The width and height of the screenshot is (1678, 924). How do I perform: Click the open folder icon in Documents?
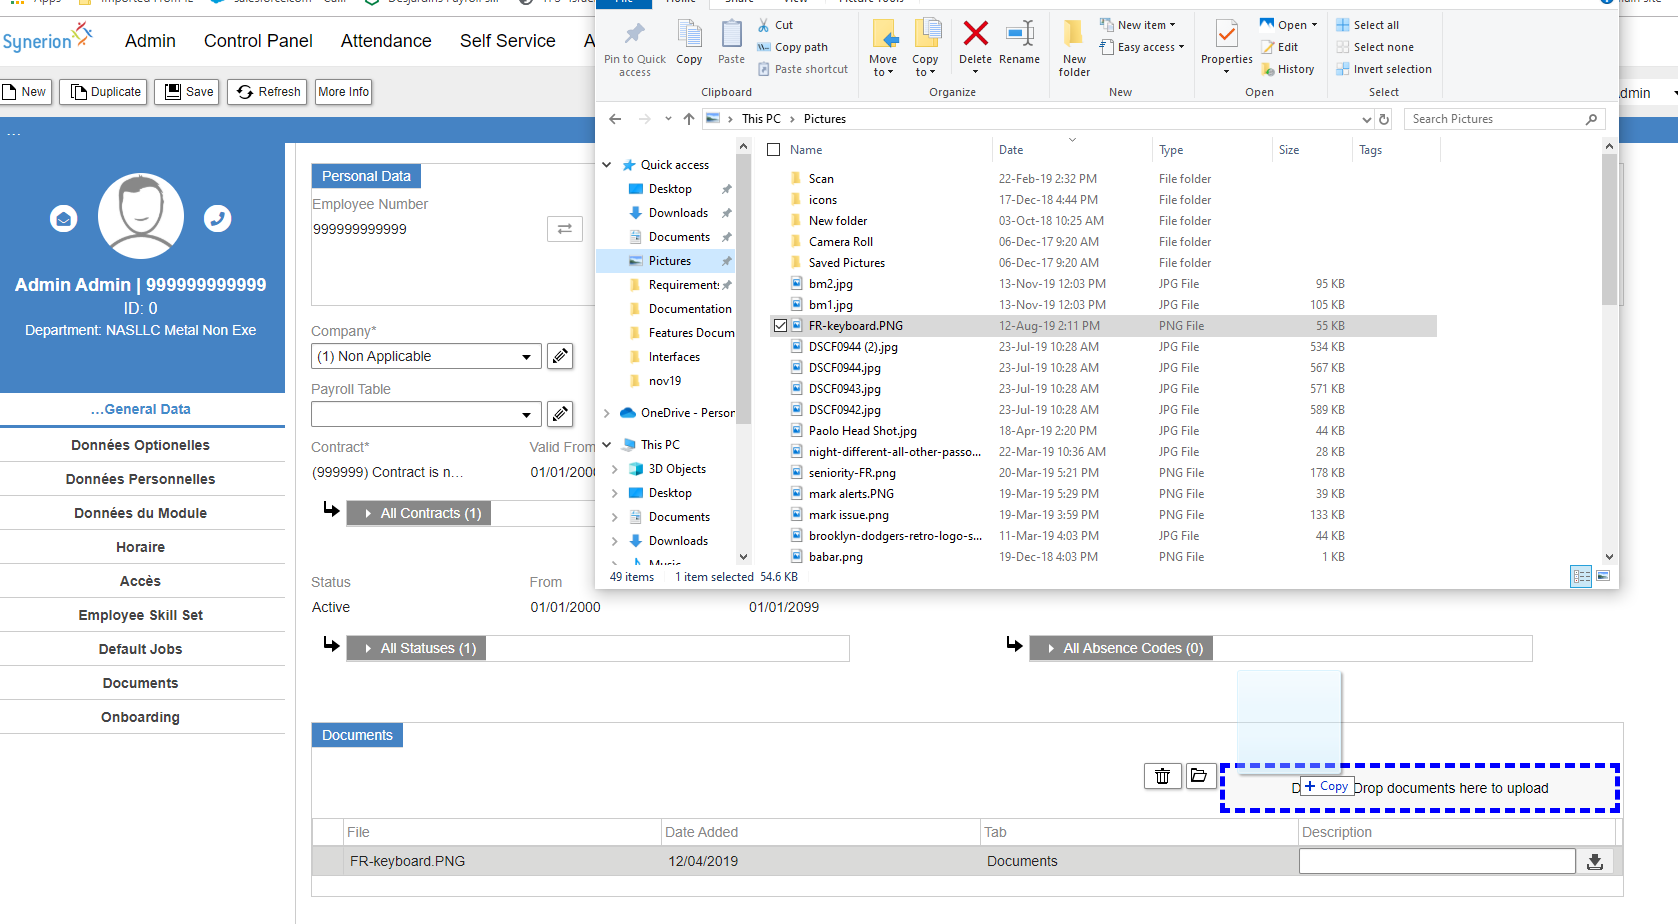1199,776
